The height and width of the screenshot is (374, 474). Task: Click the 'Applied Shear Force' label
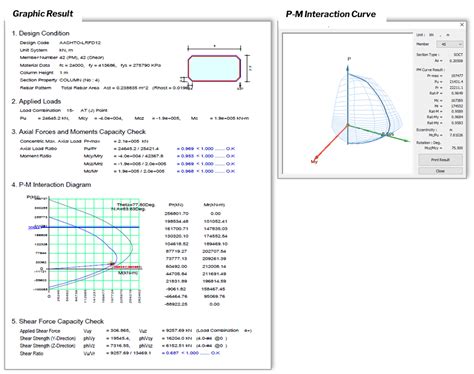pos(40,331)
